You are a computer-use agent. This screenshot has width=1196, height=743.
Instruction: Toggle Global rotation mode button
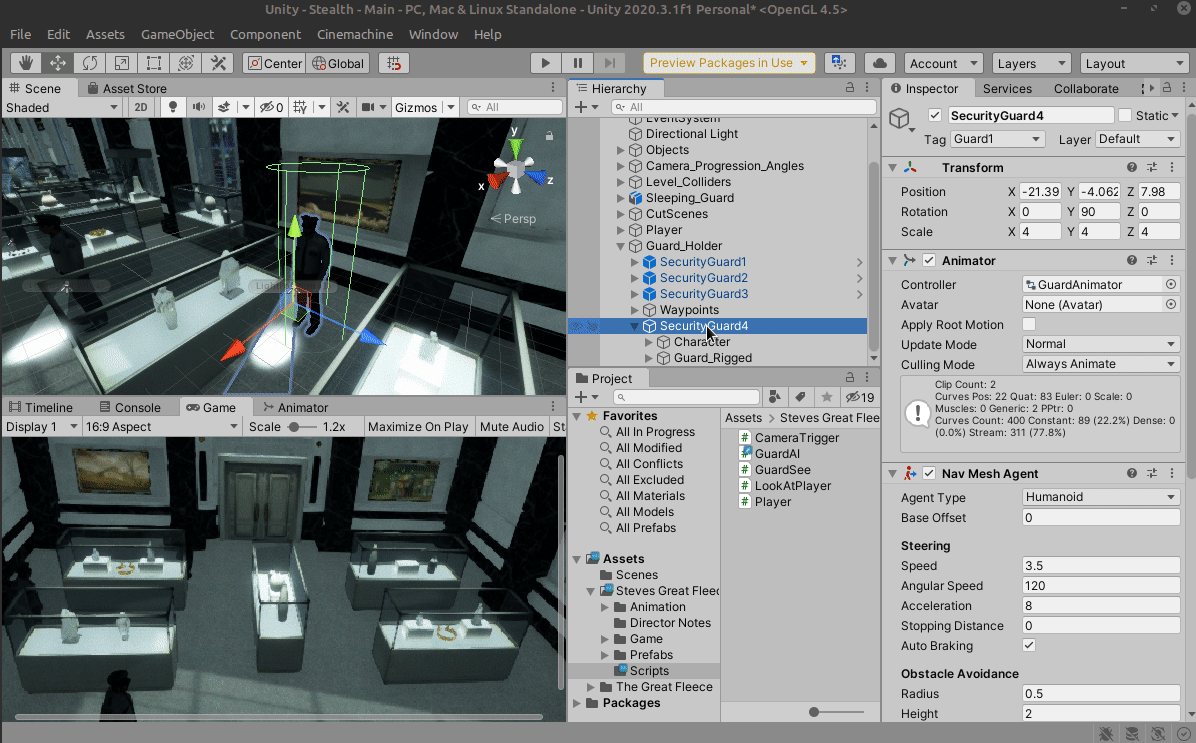pos(338,63)
